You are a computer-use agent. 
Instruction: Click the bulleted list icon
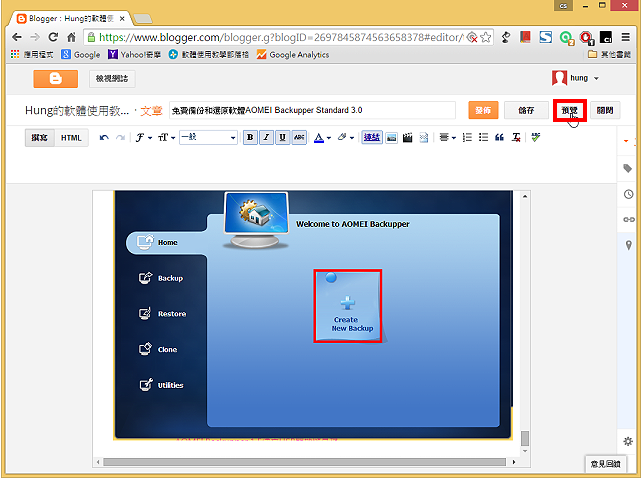click(x=483, y=138)
